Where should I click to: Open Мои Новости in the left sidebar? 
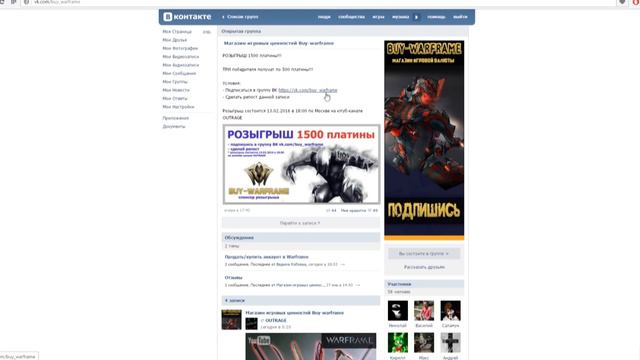pos(176,90)
